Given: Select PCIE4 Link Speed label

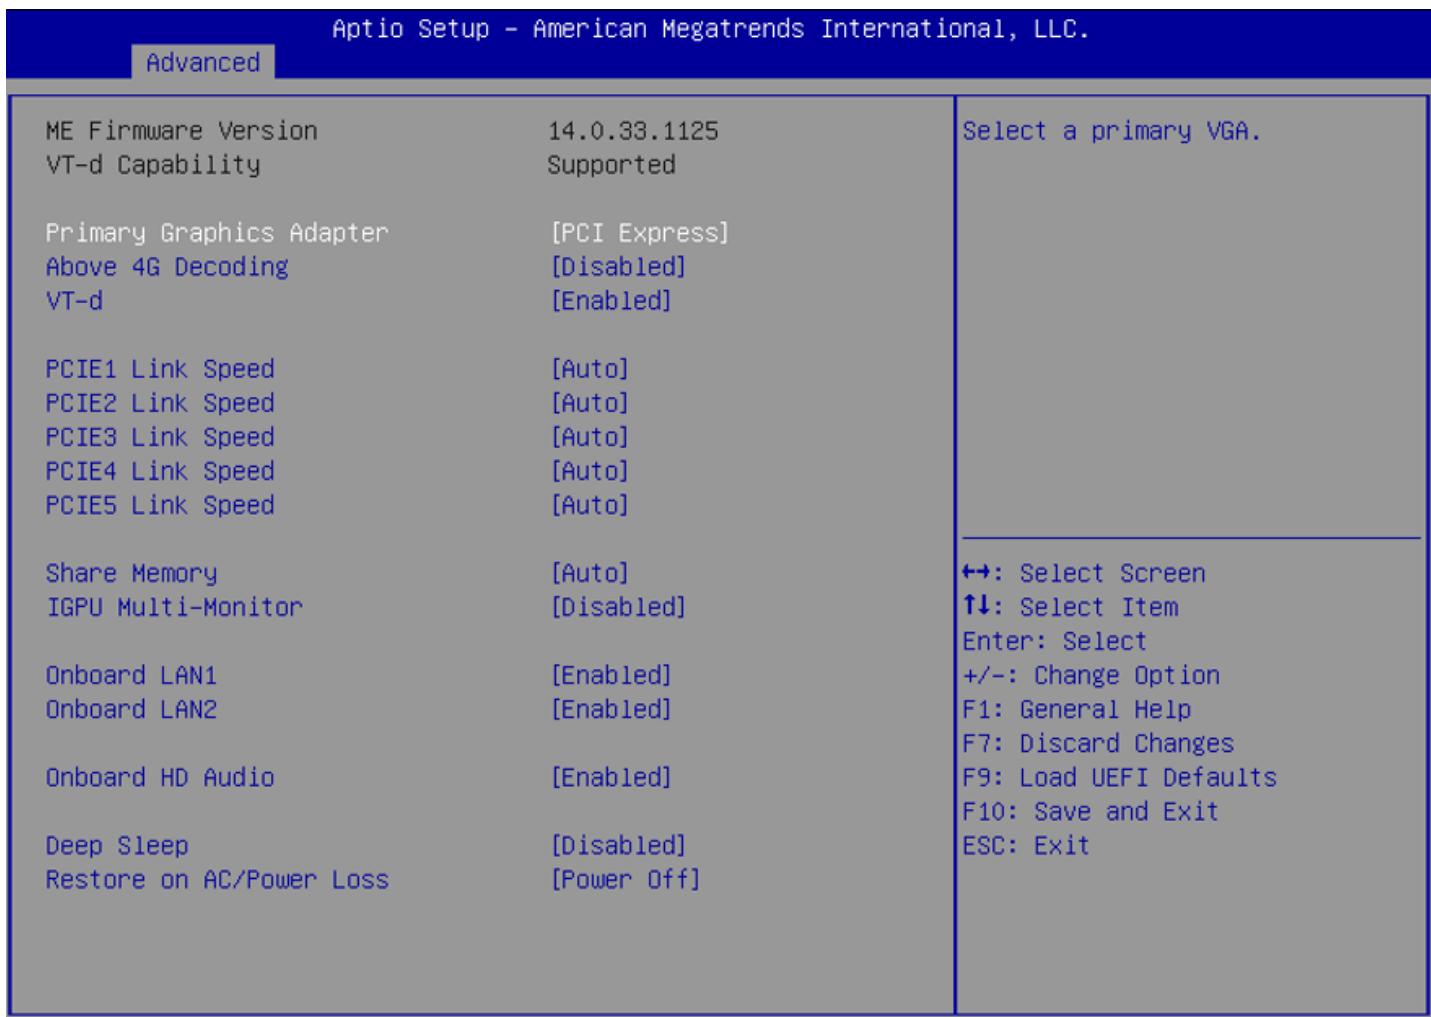Looking at the screenshot, I should pyautogui.click(x=160, y=471).
